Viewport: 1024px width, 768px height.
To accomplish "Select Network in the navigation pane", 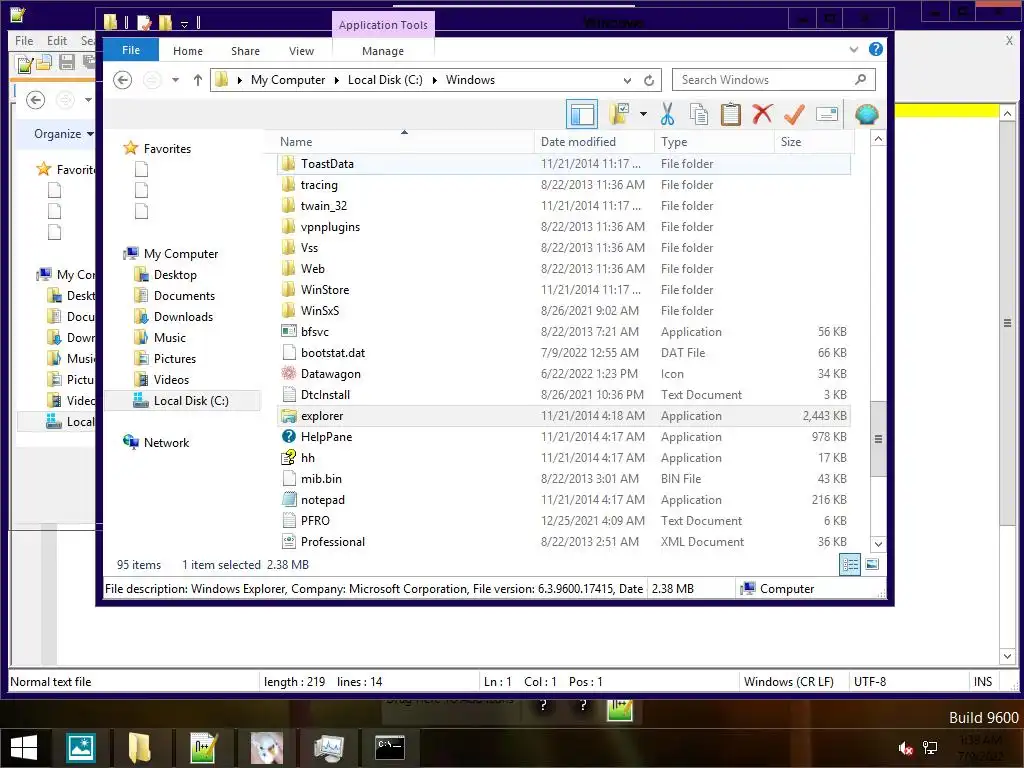I will 167,443.
